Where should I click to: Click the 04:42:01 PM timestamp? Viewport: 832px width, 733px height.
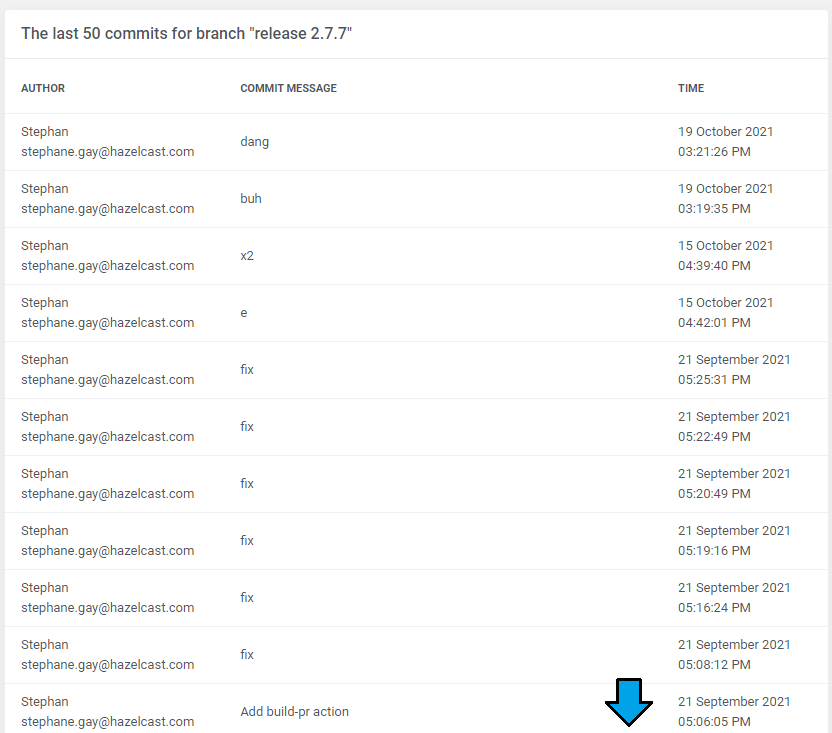[x=714, y=323]
